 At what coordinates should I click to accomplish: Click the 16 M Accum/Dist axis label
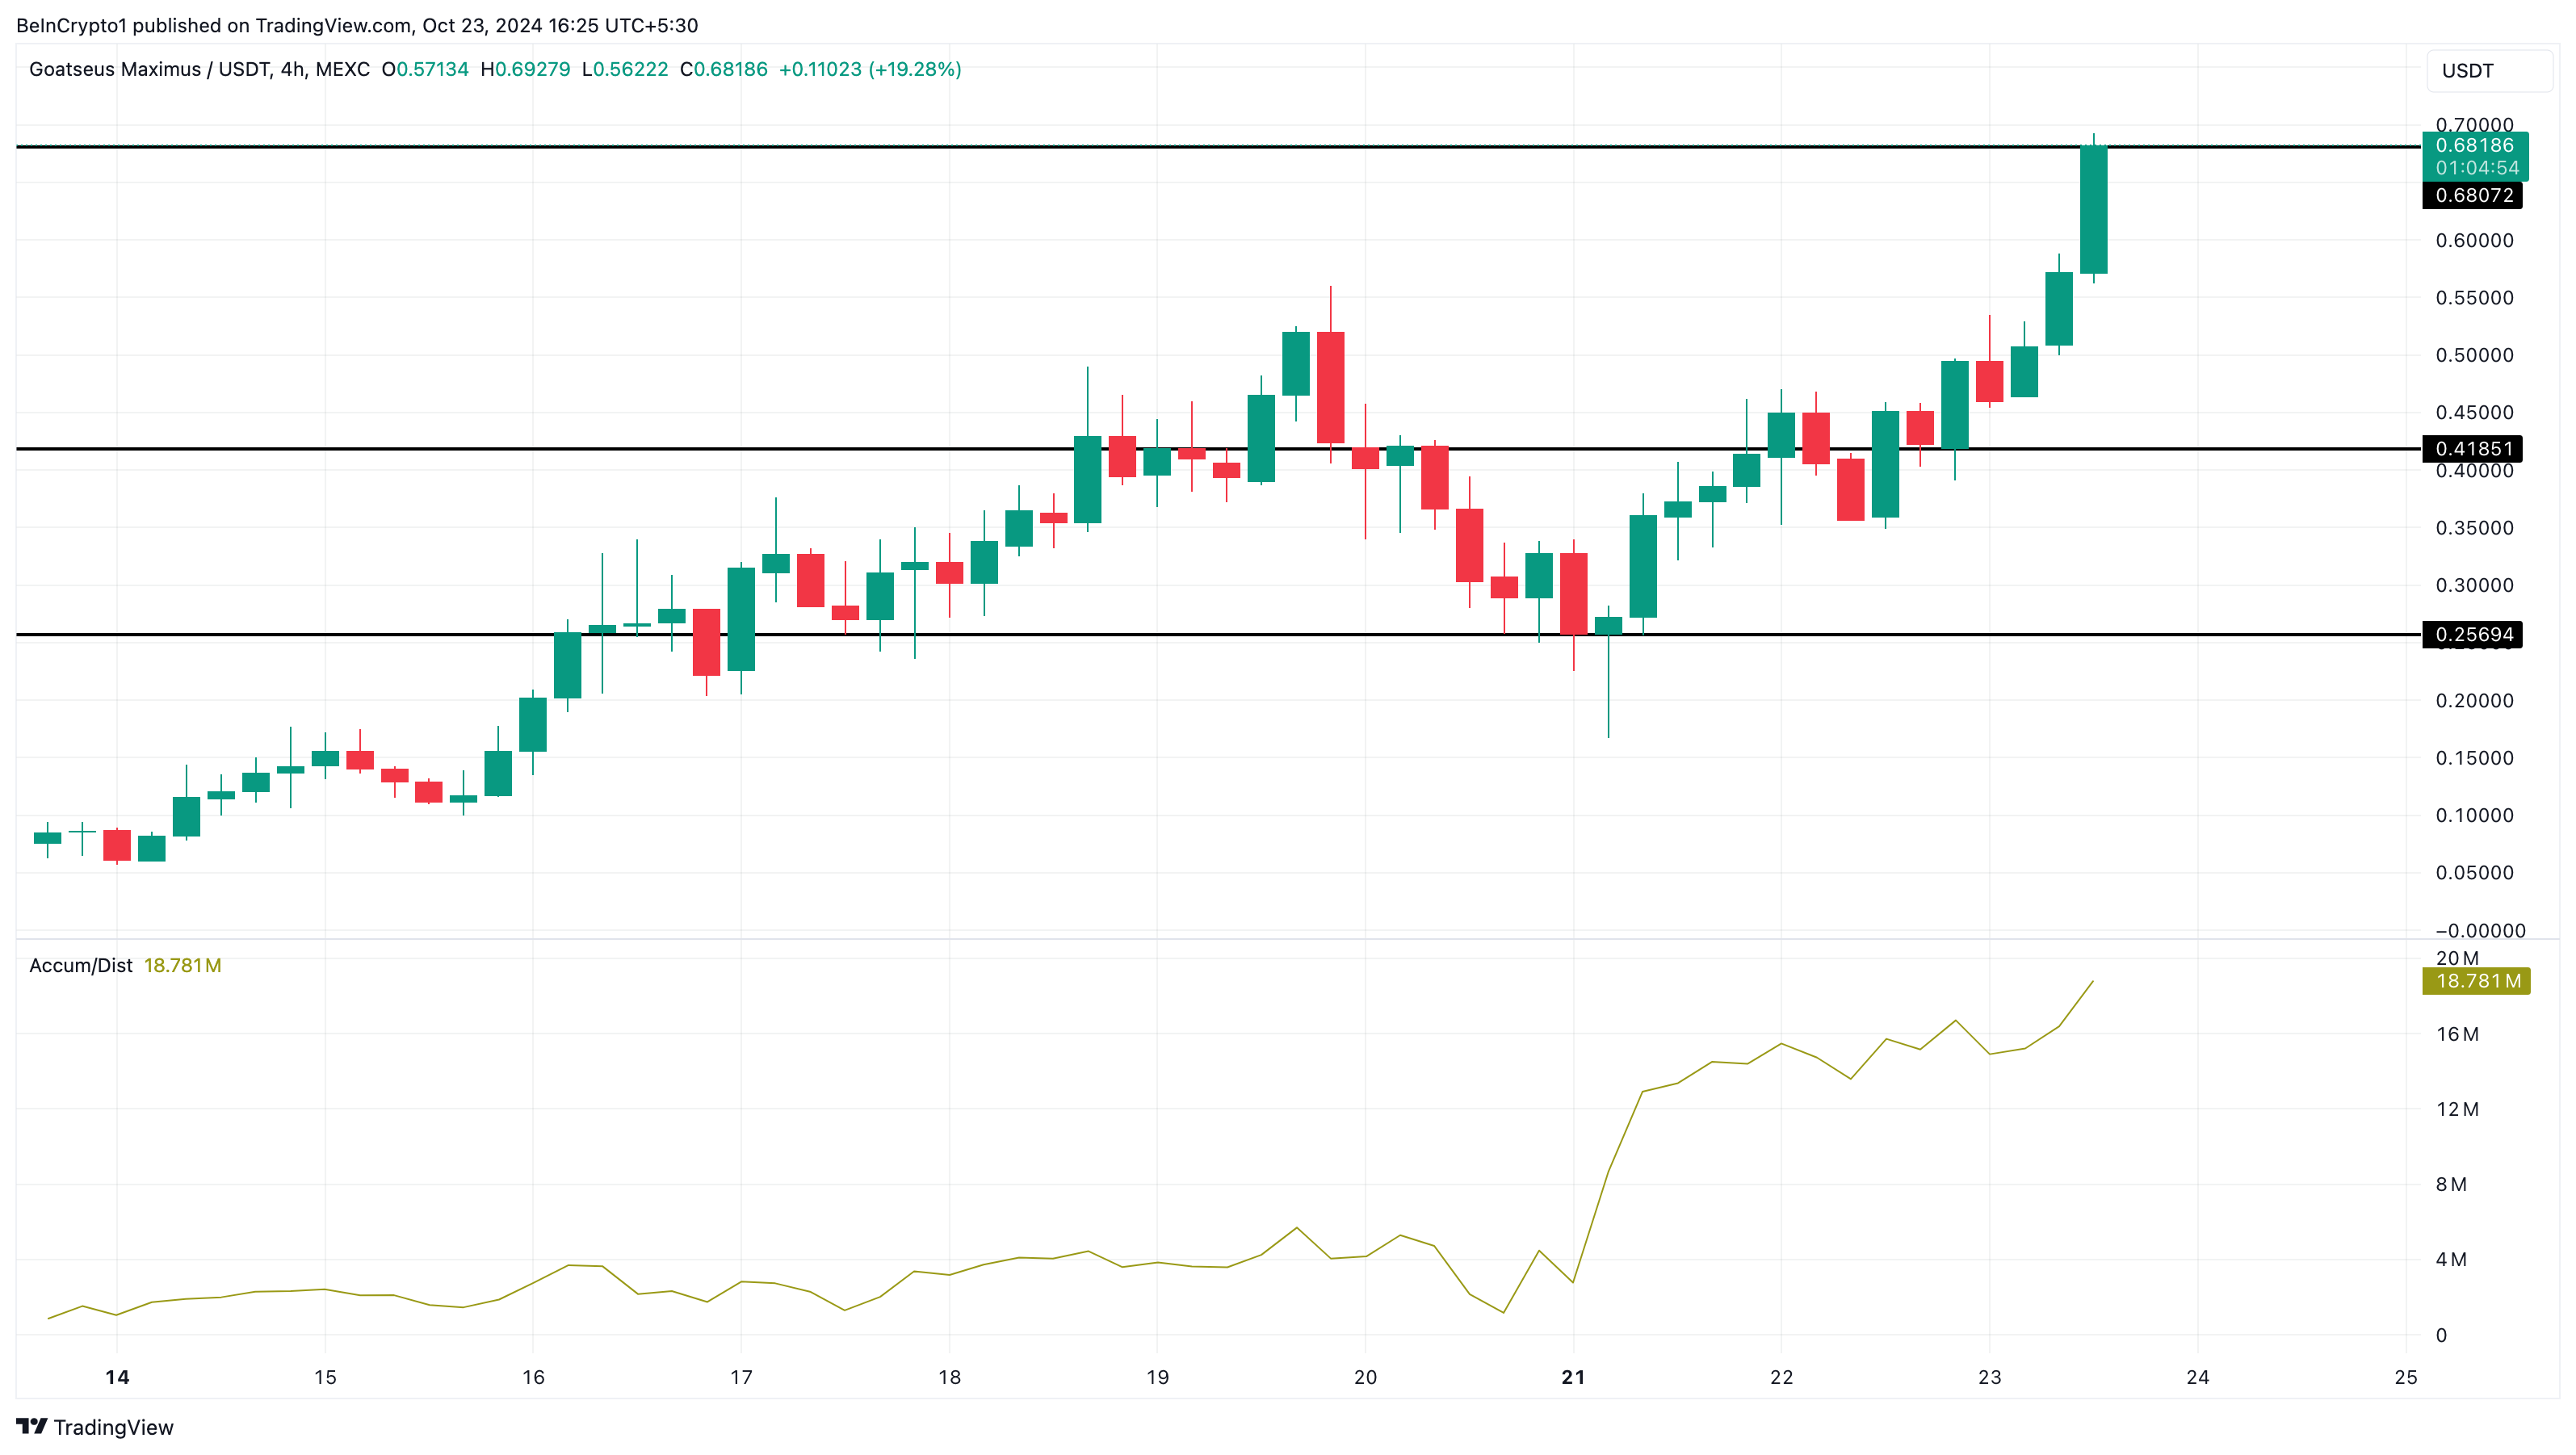[x=2457, y=1034]
